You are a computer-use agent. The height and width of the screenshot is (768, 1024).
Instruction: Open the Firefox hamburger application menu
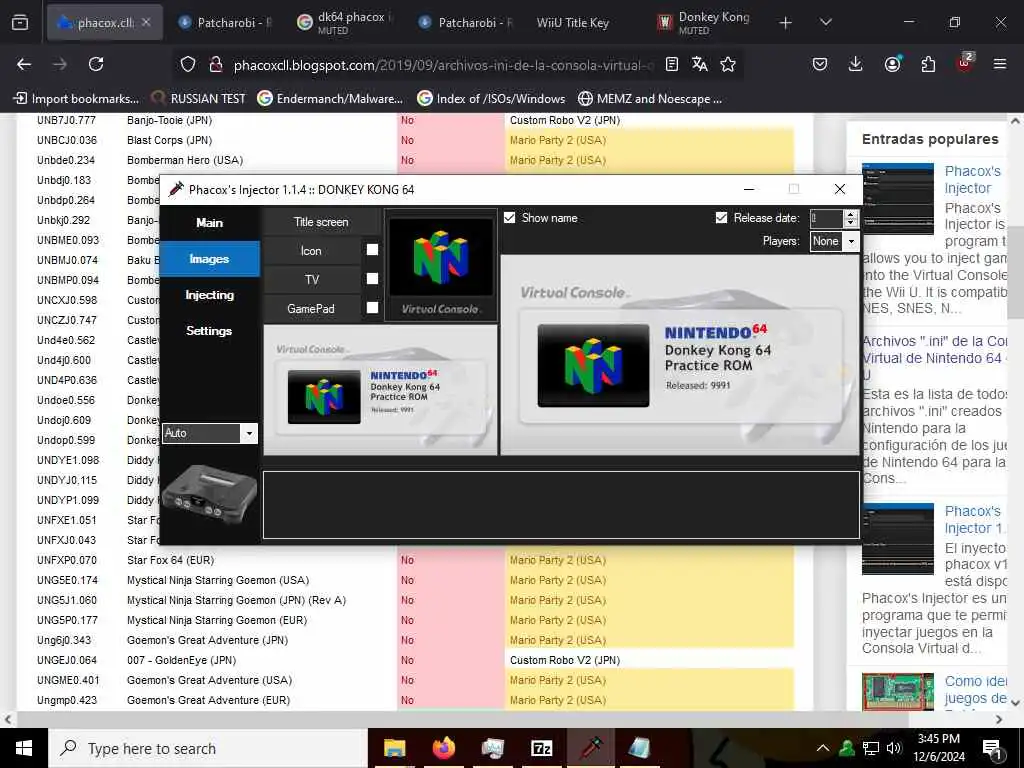click(x=1000, y=64)
